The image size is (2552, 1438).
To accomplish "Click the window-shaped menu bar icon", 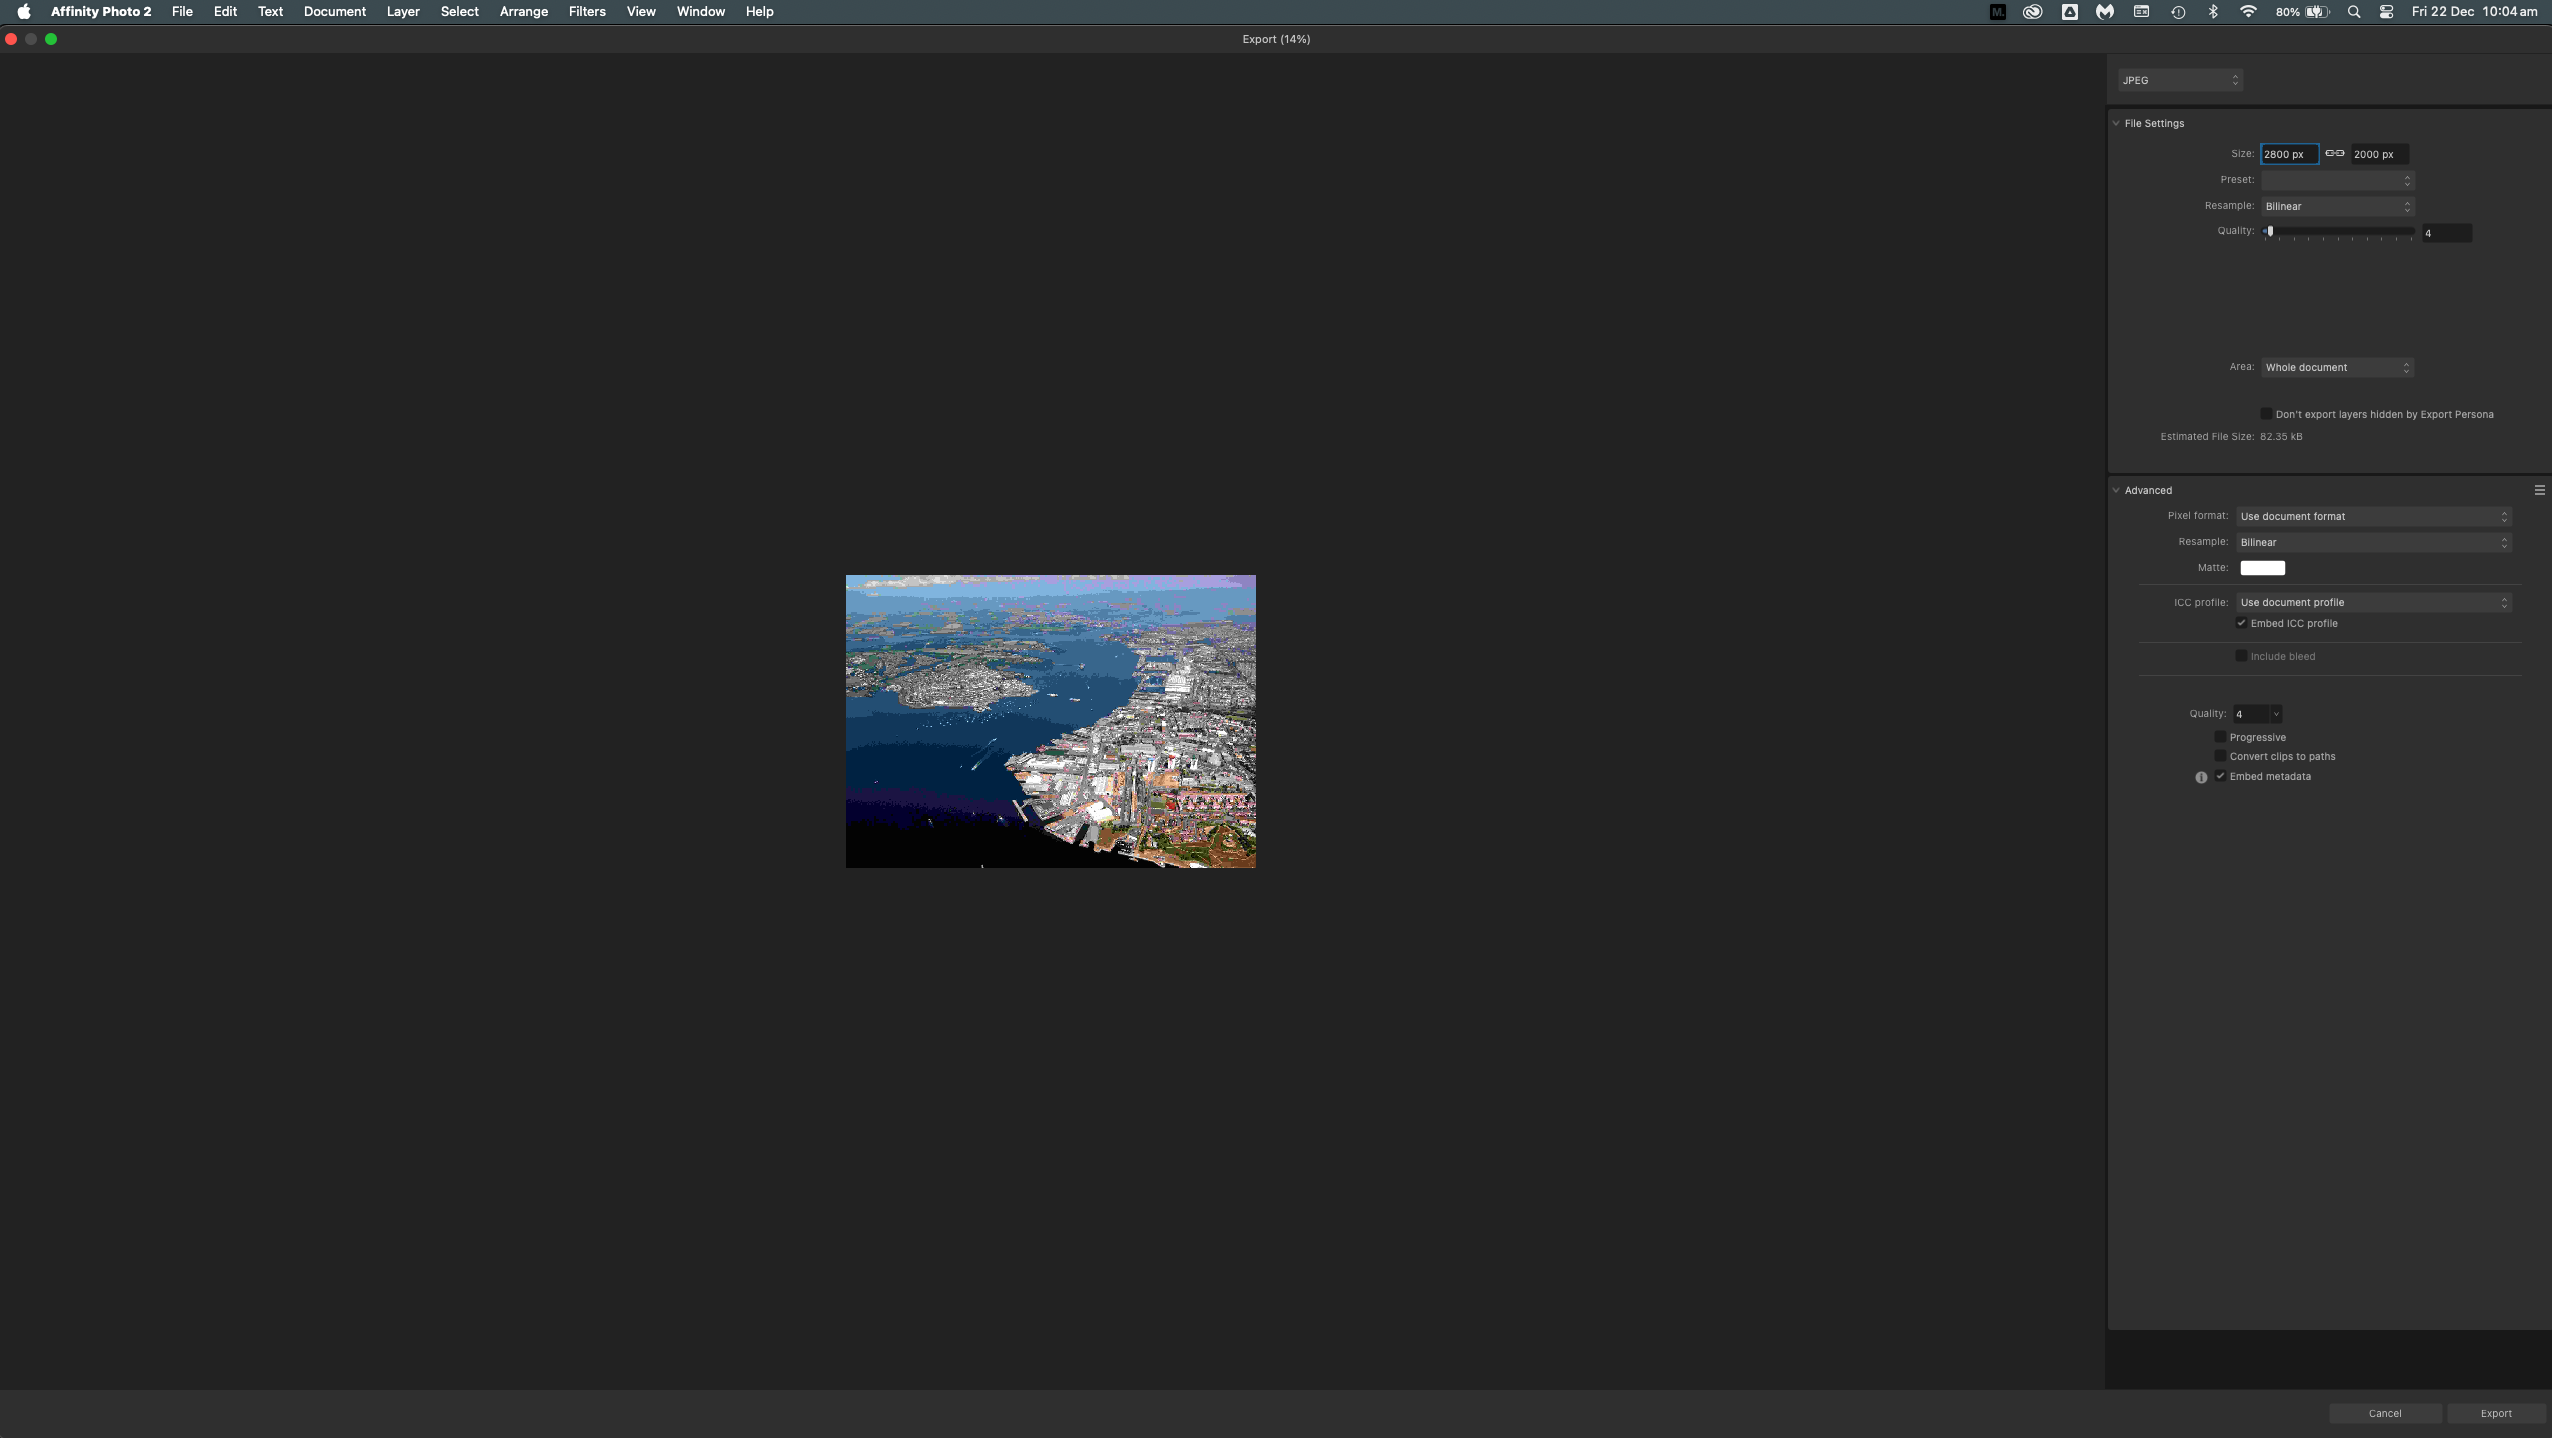I will point(2141,12).
